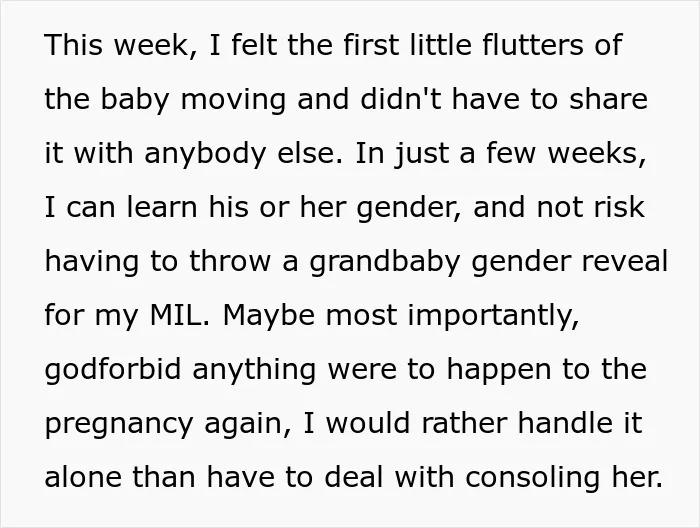Click the word "happen"

click(x=499, y=371)
